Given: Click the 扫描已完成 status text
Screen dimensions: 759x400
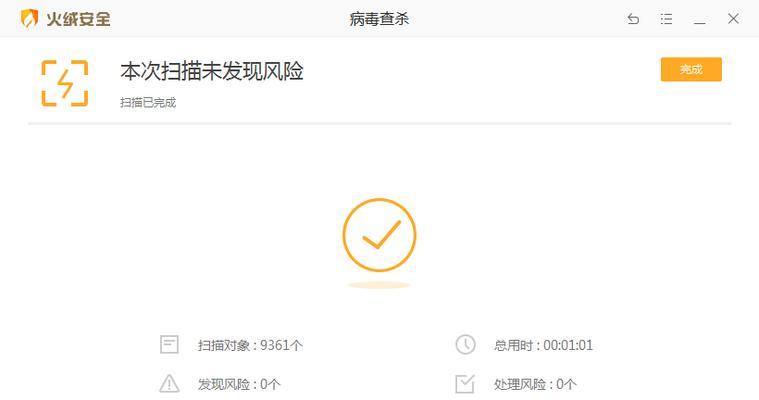Looking at the screenshot, I should coord(148,103).
